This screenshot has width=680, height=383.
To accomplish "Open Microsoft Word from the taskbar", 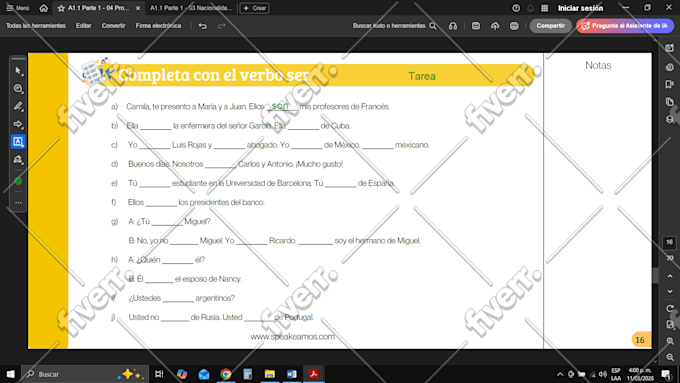I will (291, 374).
